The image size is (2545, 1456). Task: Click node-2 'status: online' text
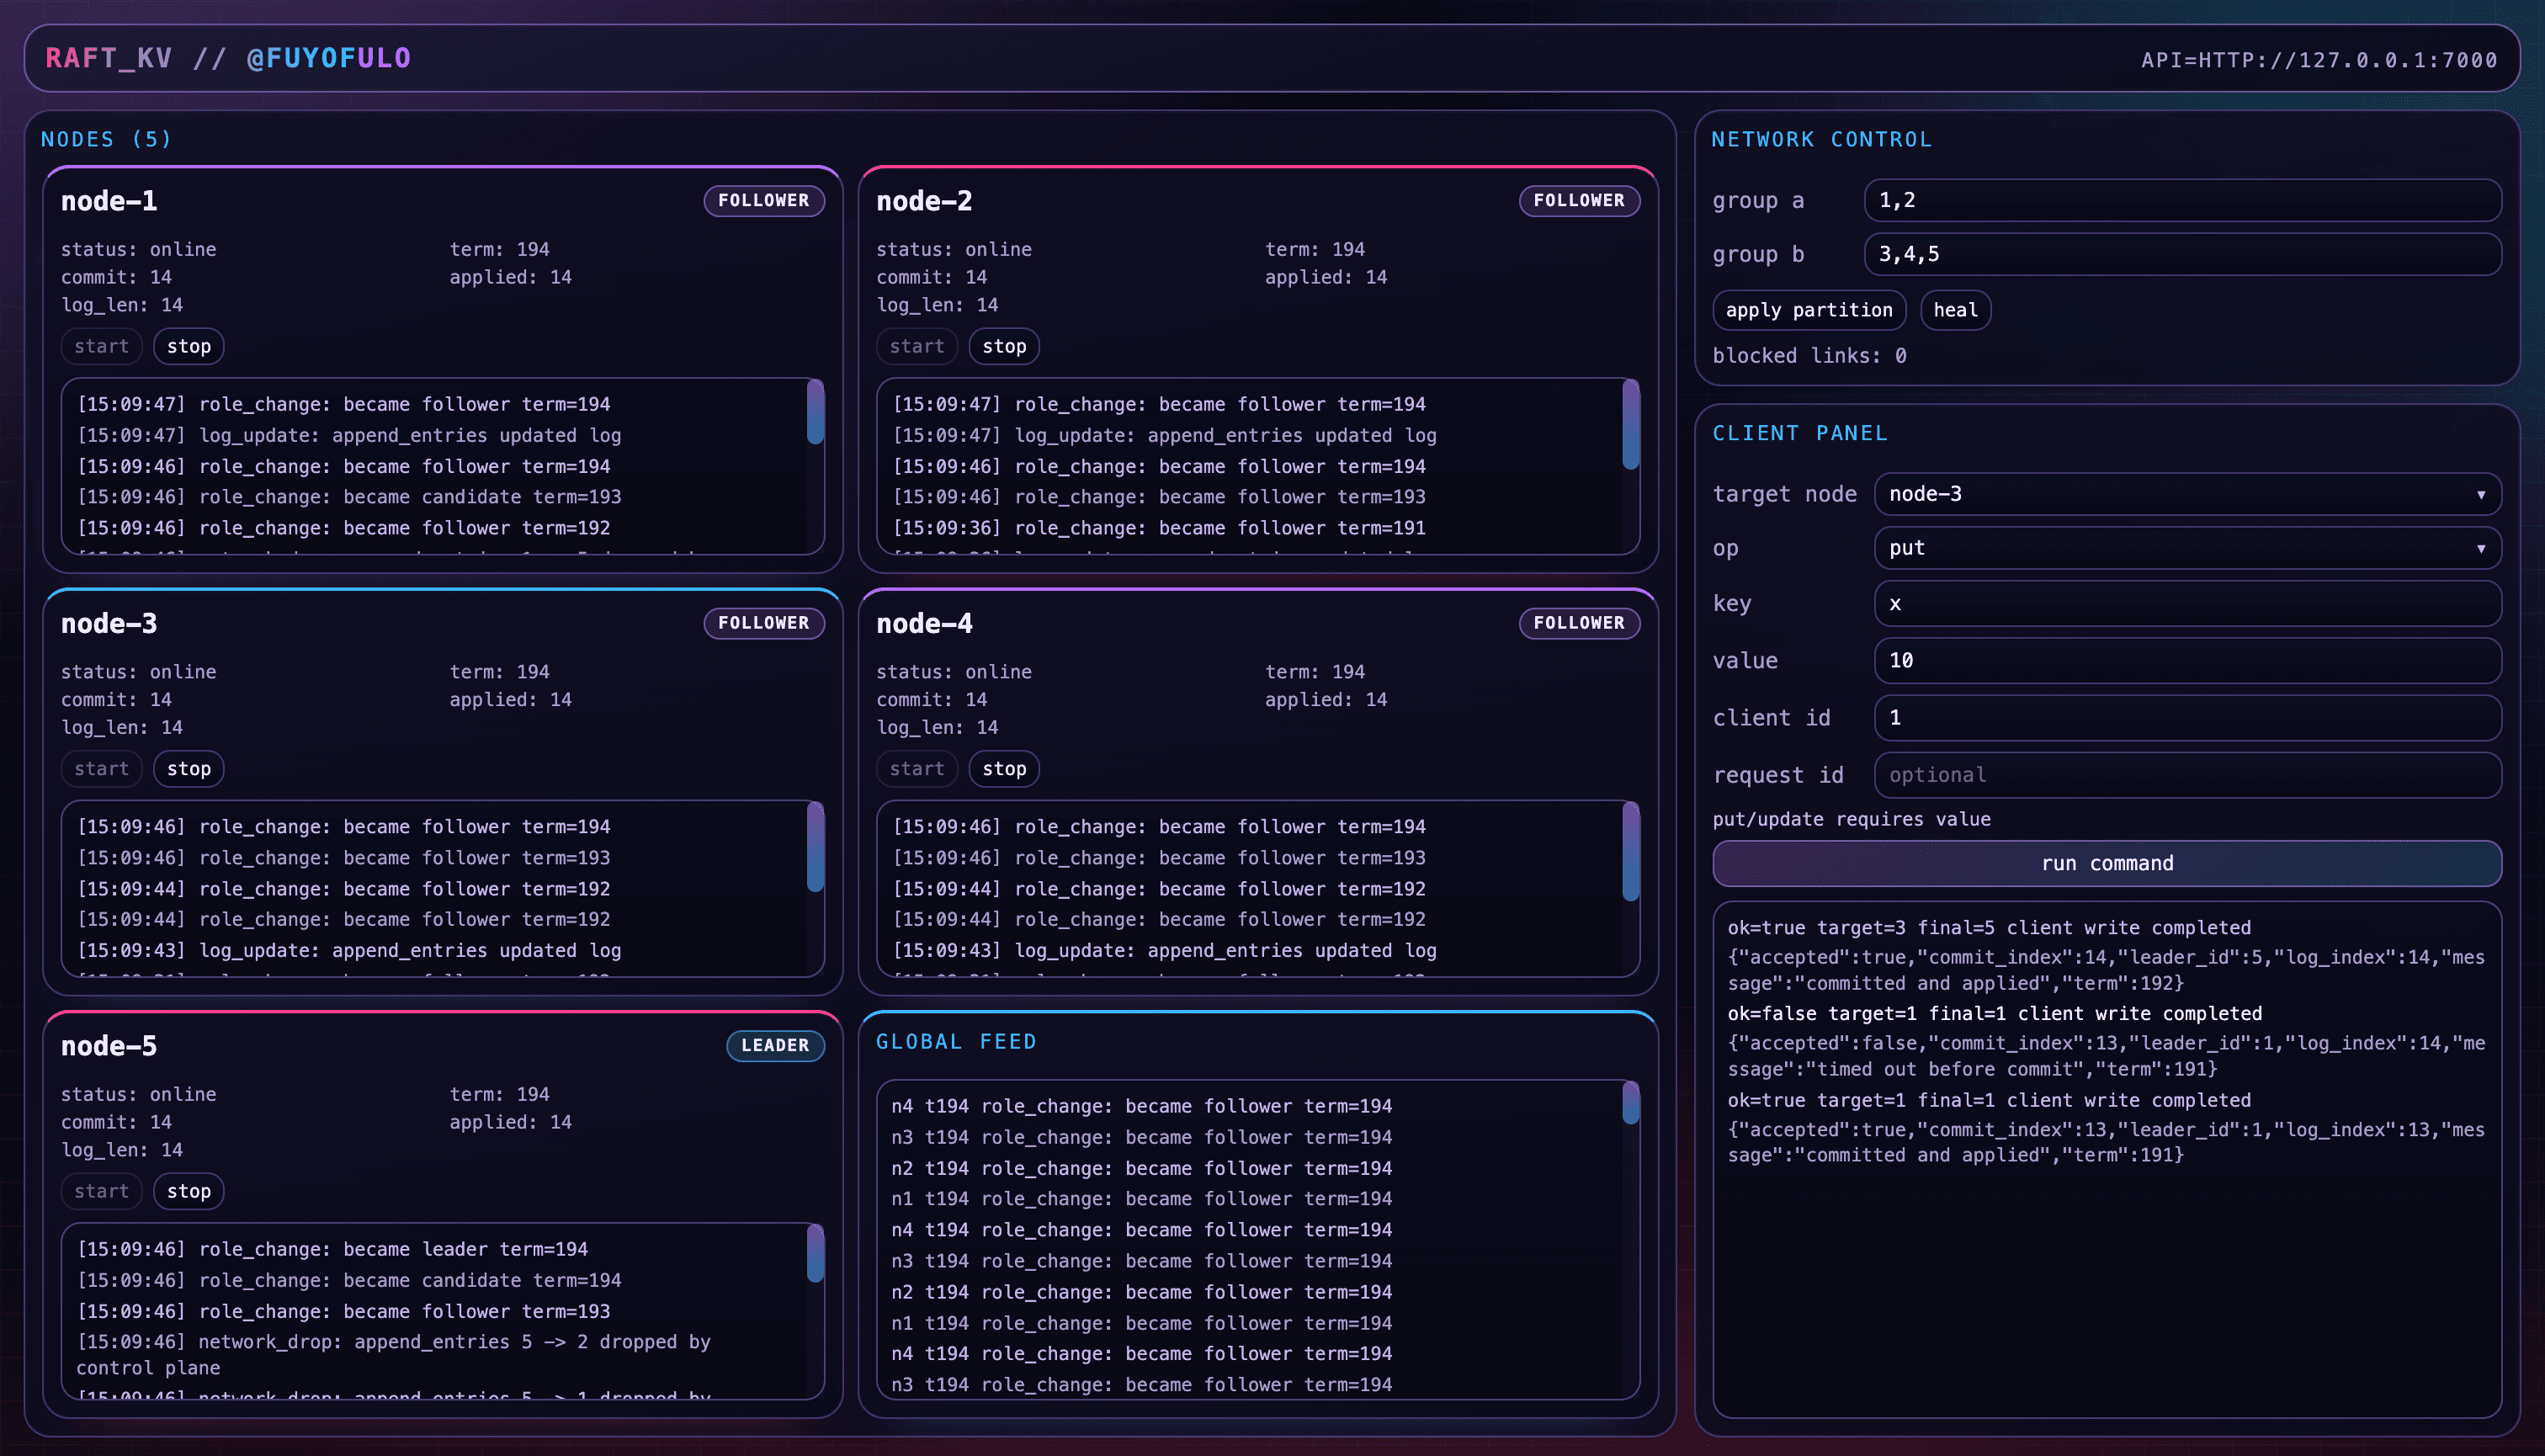pos(954,249)
